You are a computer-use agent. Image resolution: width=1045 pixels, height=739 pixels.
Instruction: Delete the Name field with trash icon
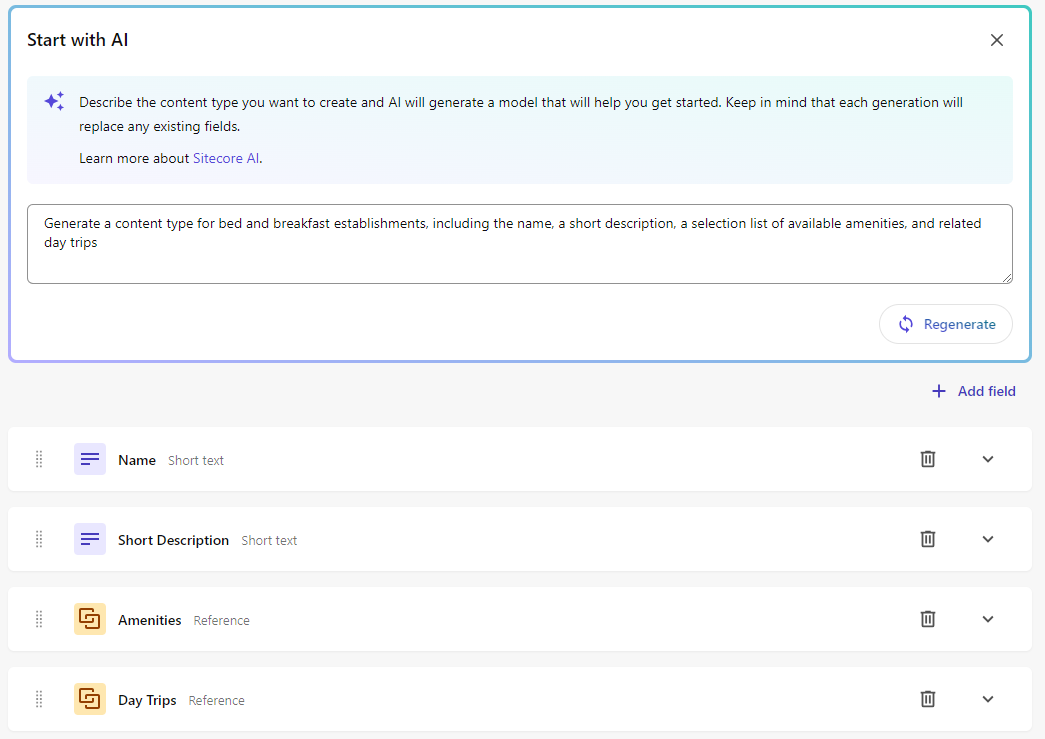928,459
